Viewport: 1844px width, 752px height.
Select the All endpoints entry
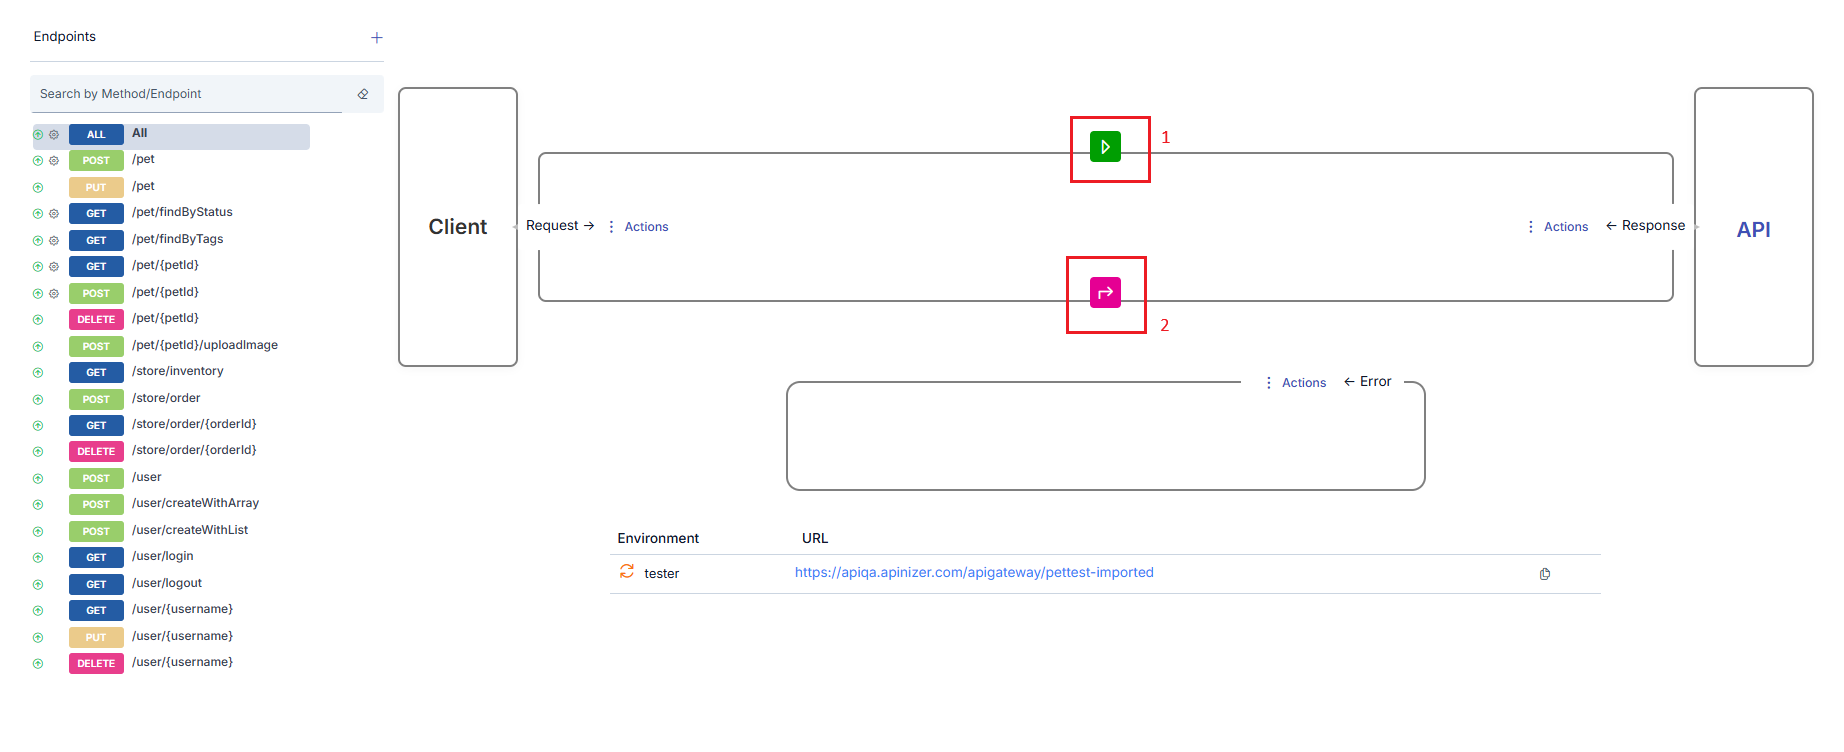coord(139,134)
